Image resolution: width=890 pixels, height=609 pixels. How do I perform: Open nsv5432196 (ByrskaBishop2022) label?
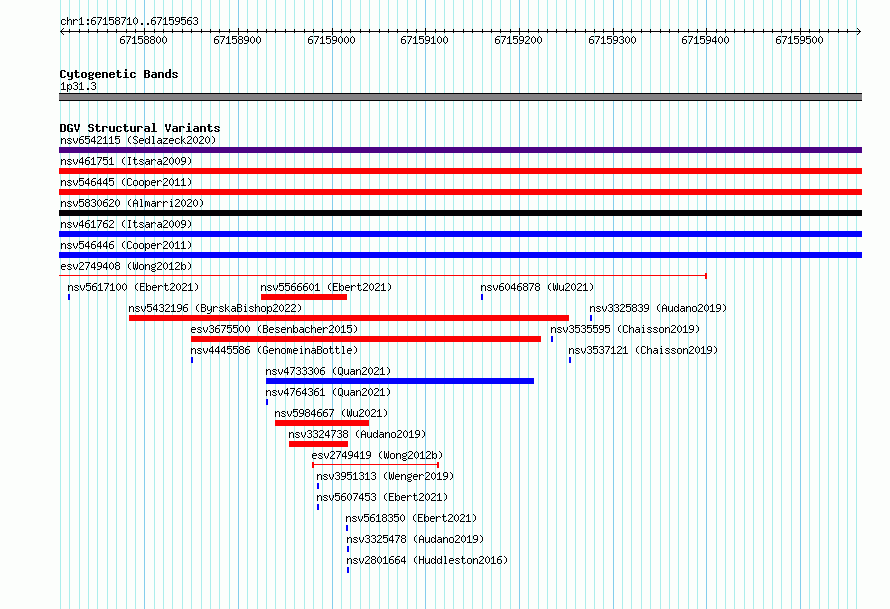[x=215, y=308]
